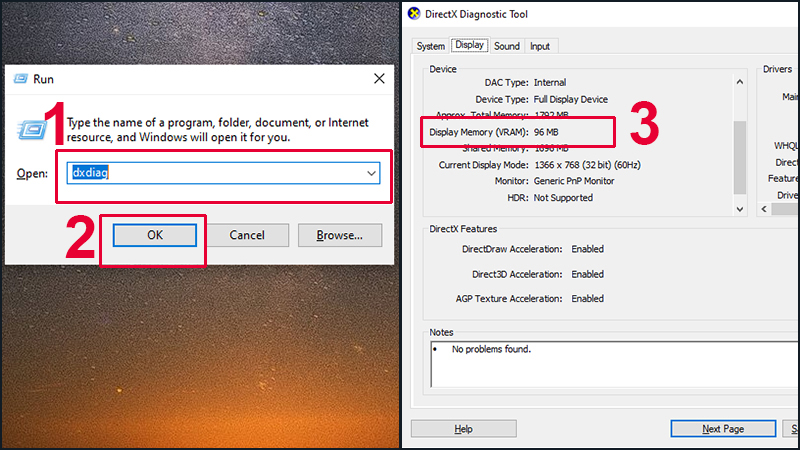This screenshot has width=800, height=450.
Task: Select DirectDraw Acceleration 'Enabled' value
Action: 587,249
